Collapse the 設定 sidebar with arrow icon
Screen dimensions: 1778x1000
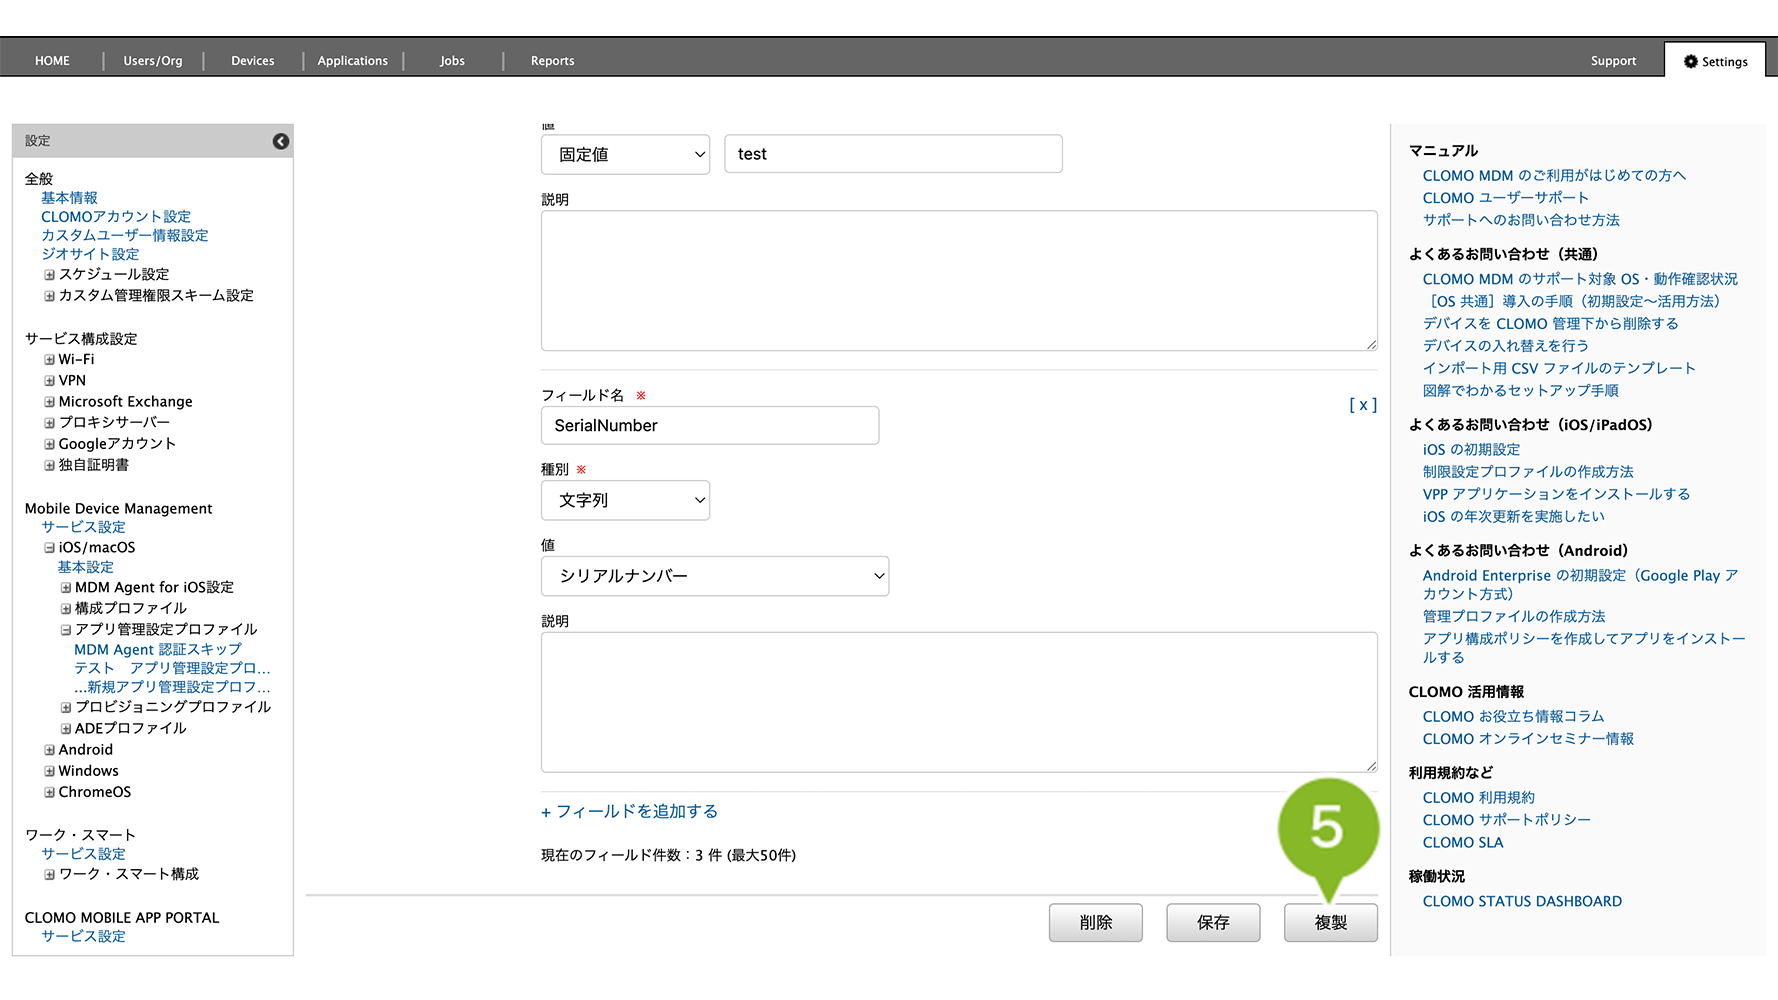tap(281, 141)
